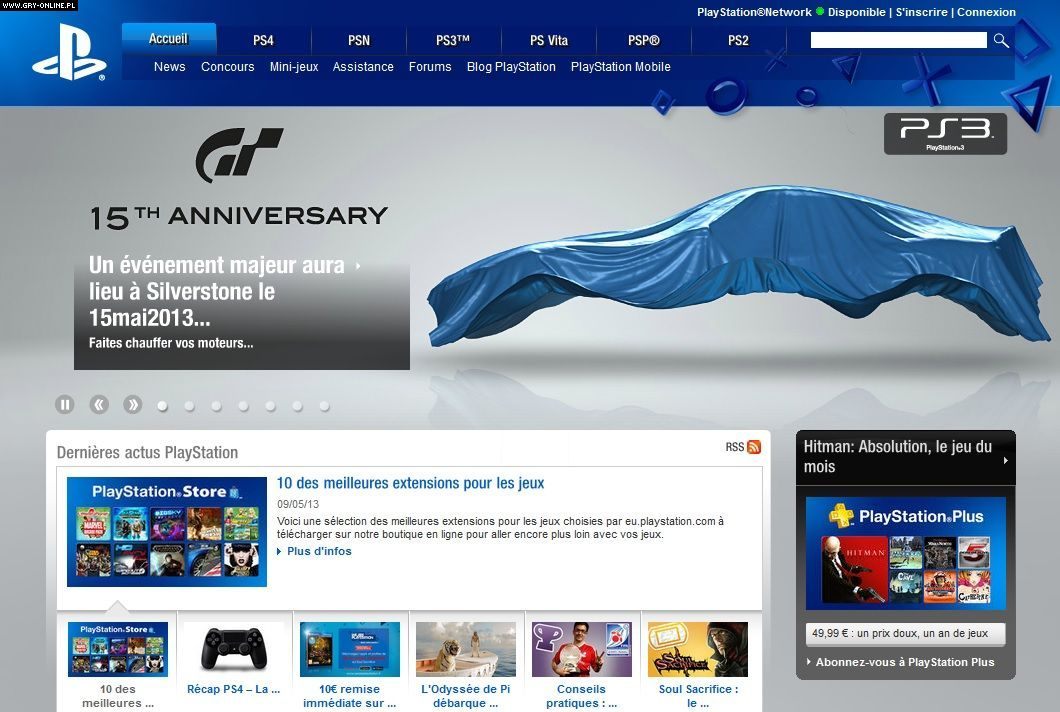Image resolution: width=1060 pixels, height=712 pixels.
Task: Pause the banner slideshow
Action: [x=65, y=405]
